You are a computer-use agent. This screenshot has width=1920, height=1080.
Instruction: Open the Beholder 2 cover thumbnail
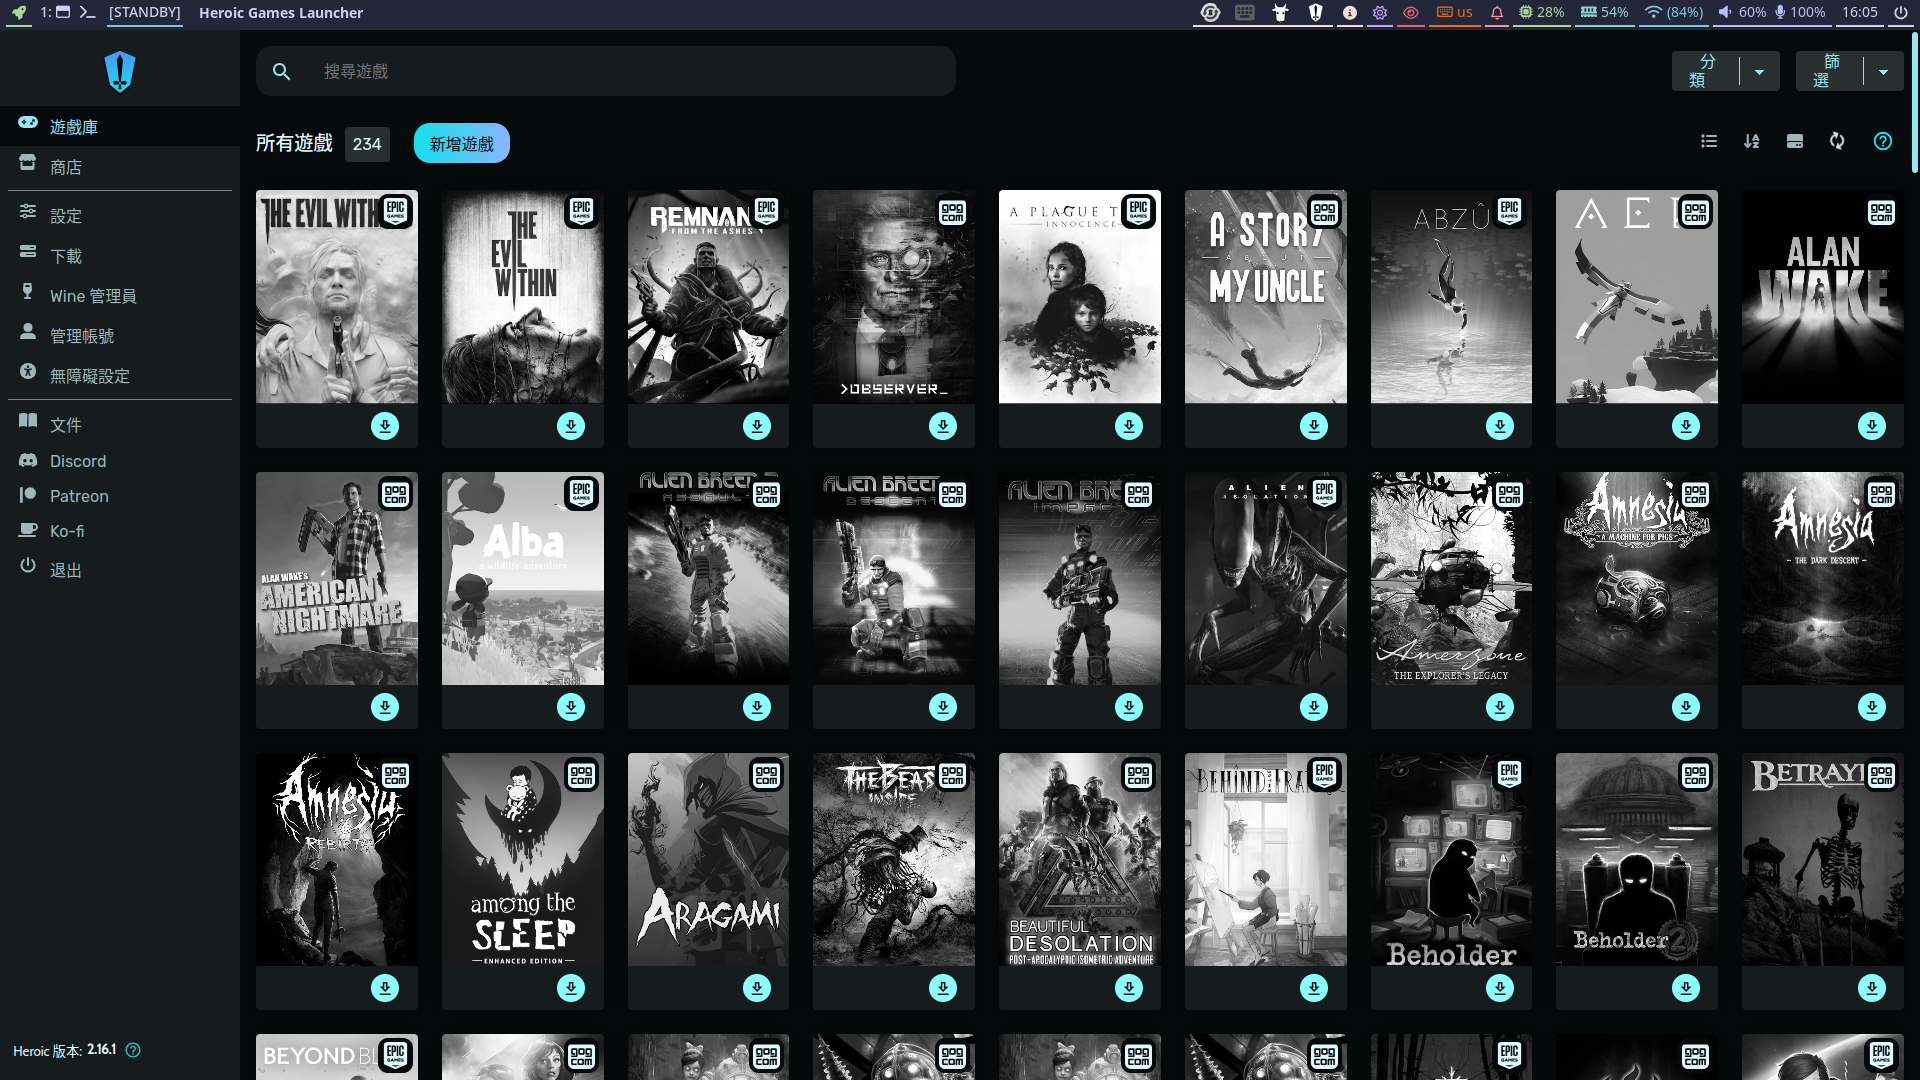click(1637, 860)
